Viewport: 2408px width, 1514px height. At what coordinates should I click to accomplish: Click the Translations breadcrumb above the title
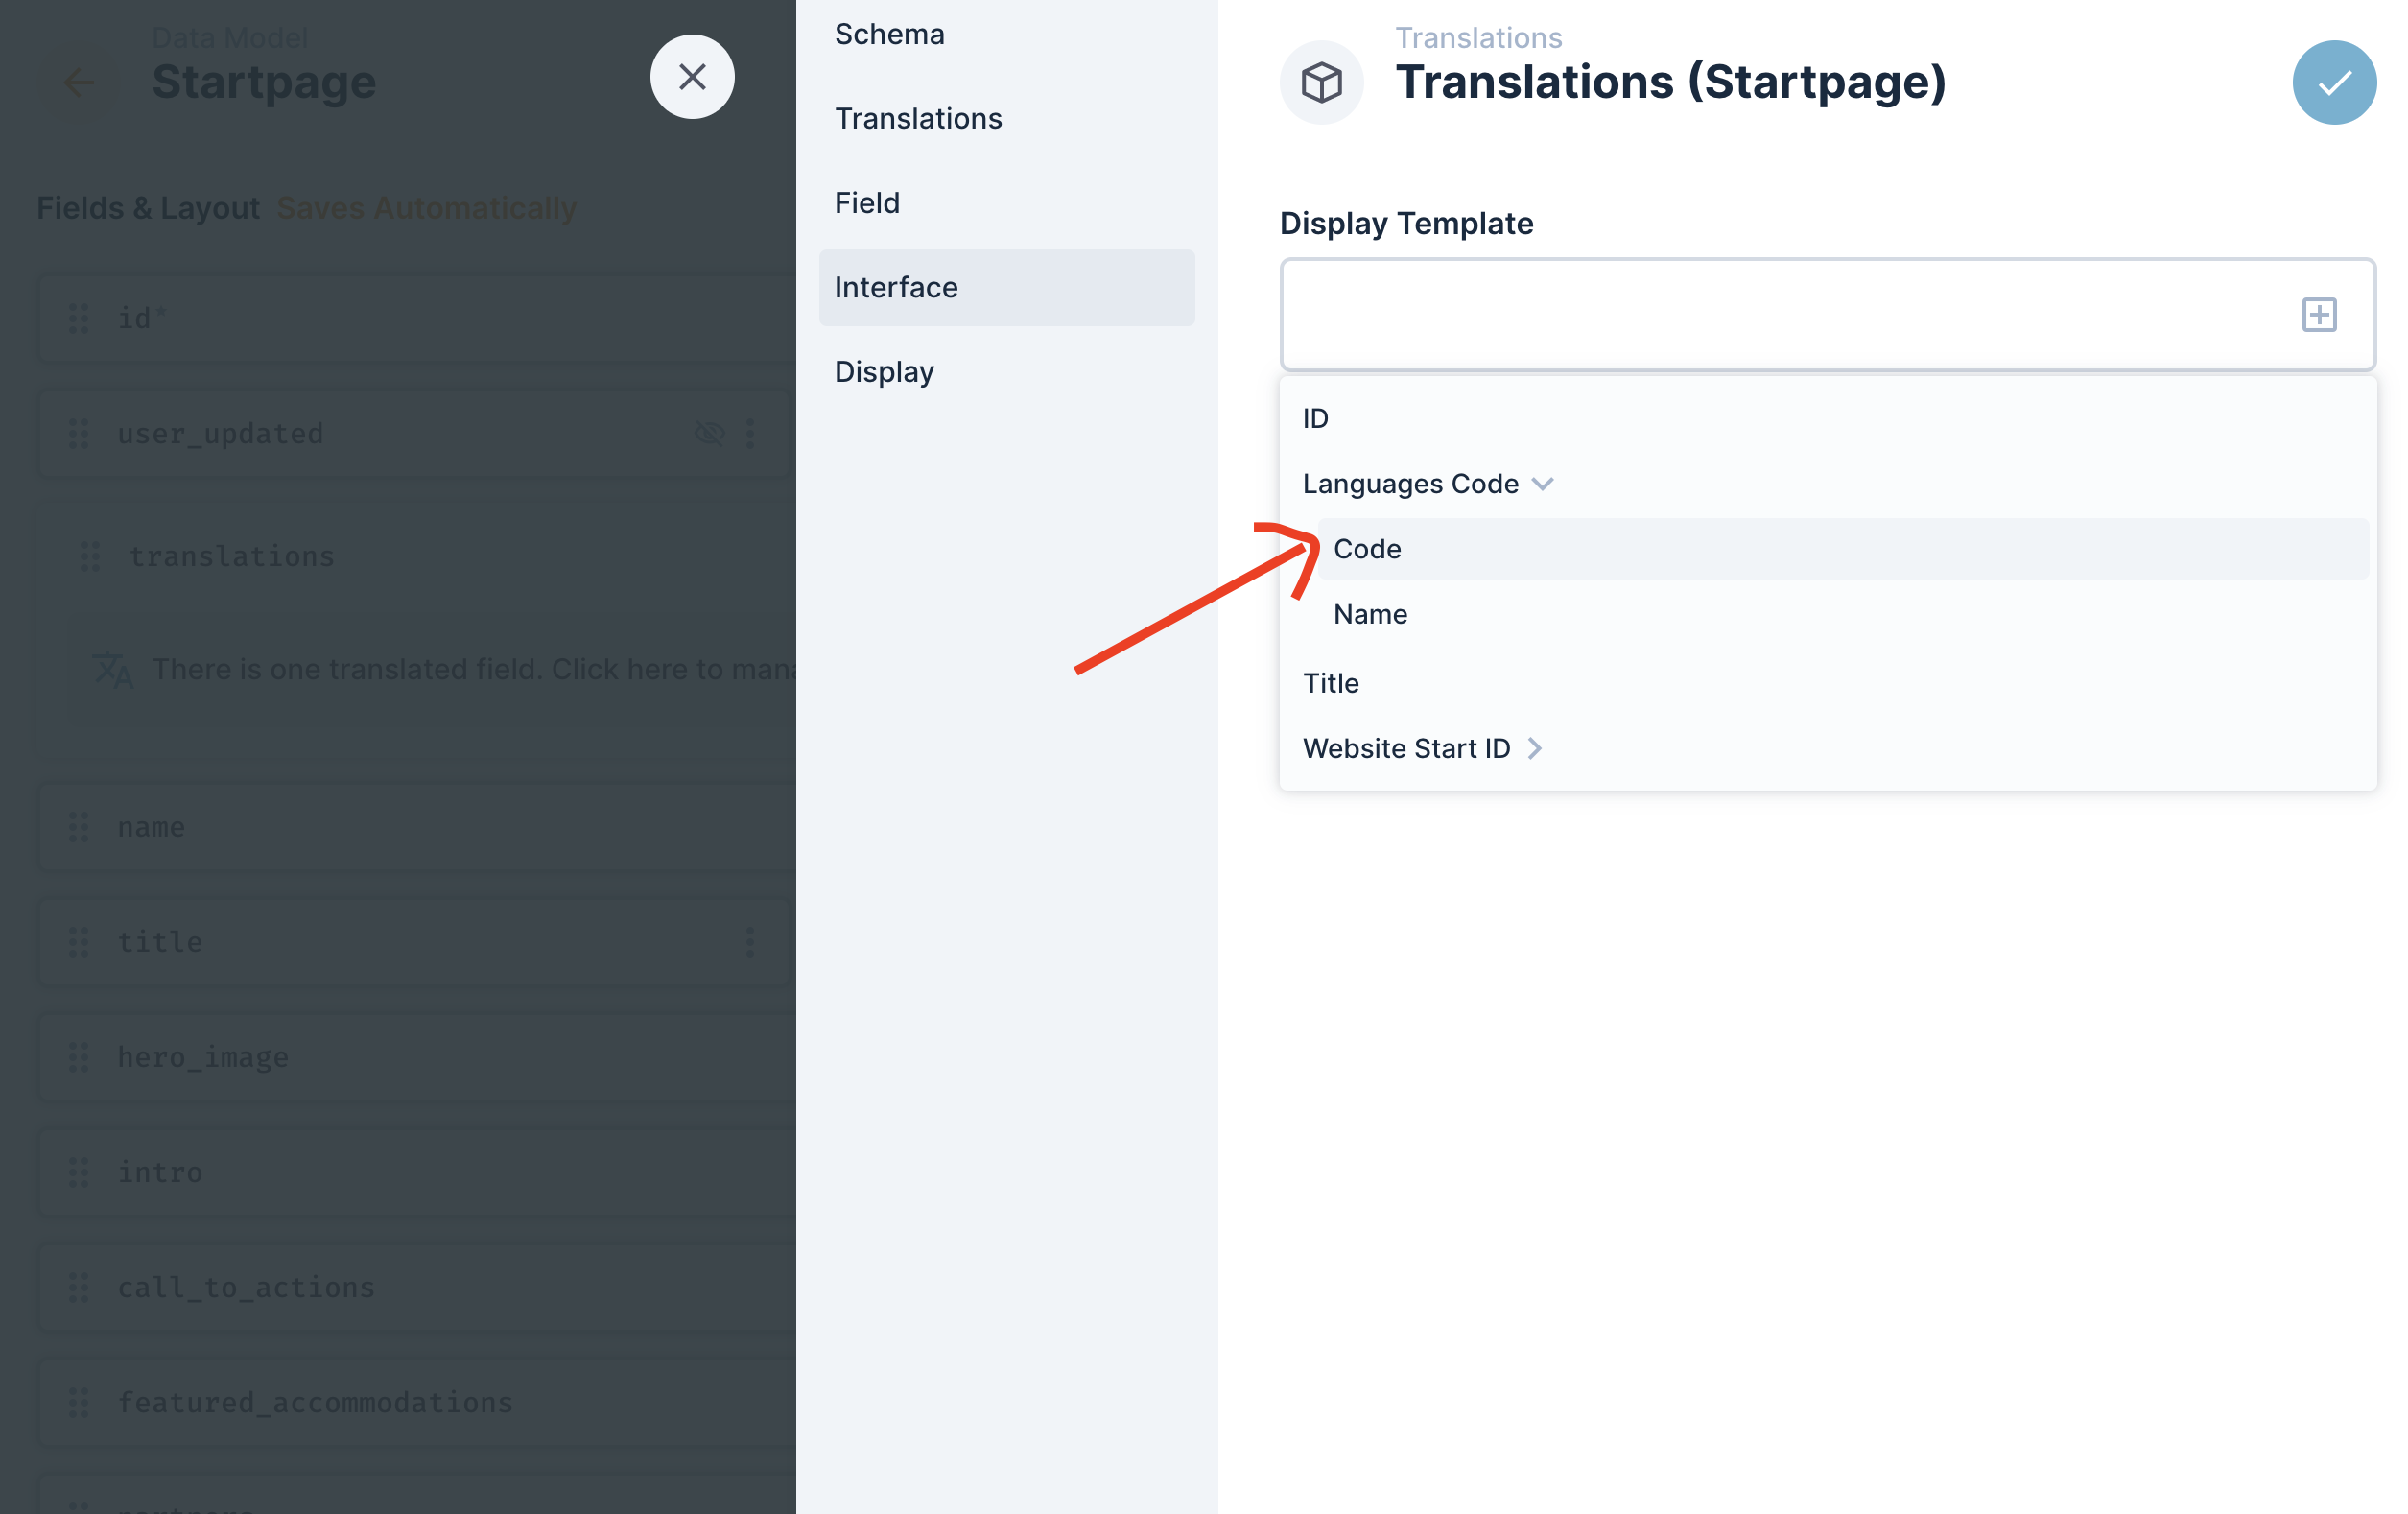pyautogui.click(x=1478, y=37)
